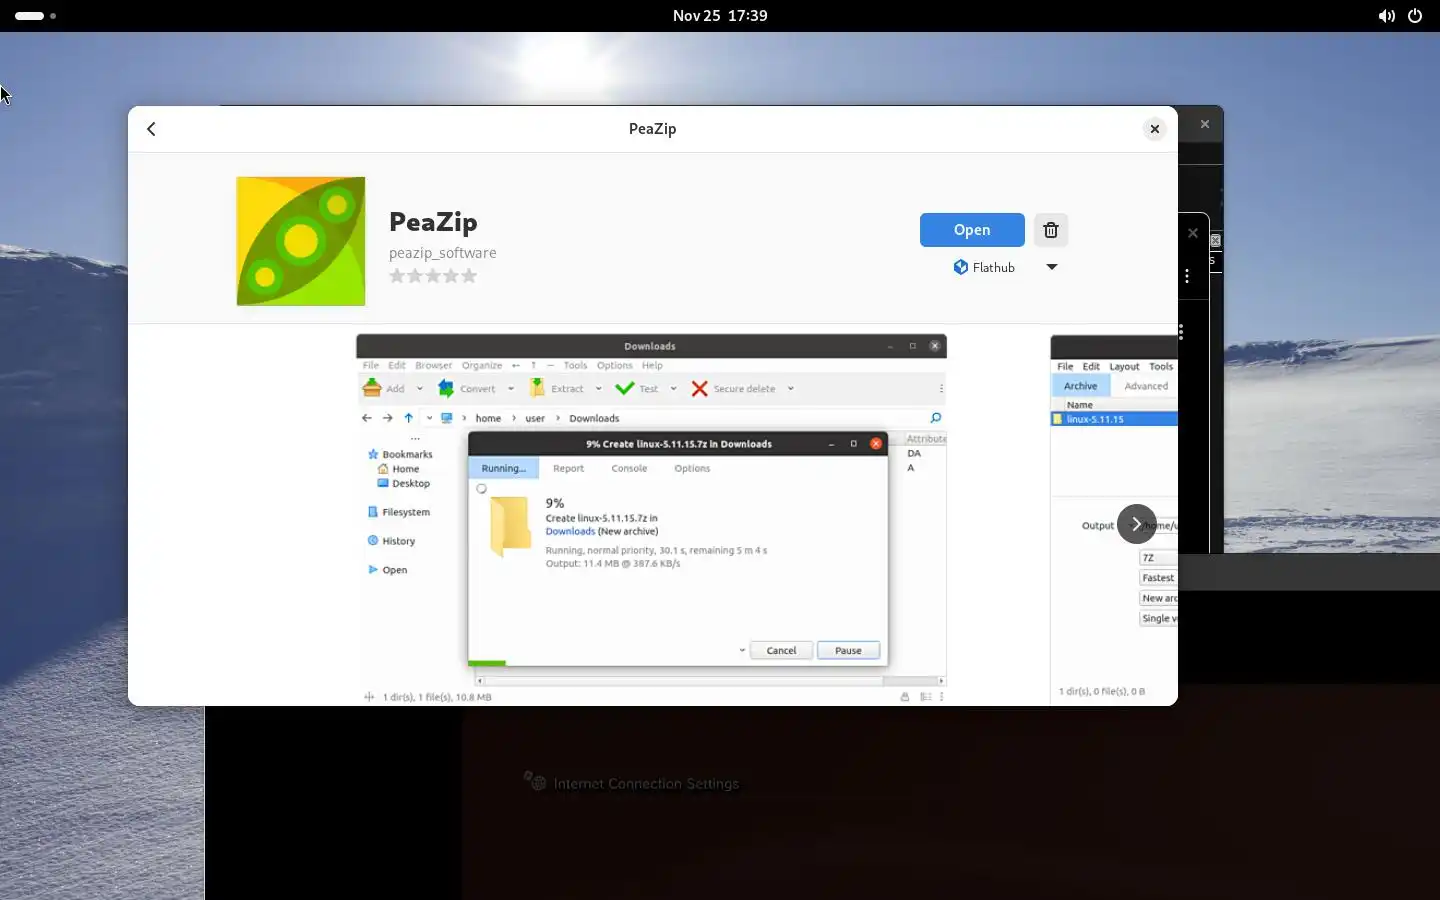The image size is (1440, 900).
Task: Uninstall PeaZip with the trash icon
Action: 1051,230
